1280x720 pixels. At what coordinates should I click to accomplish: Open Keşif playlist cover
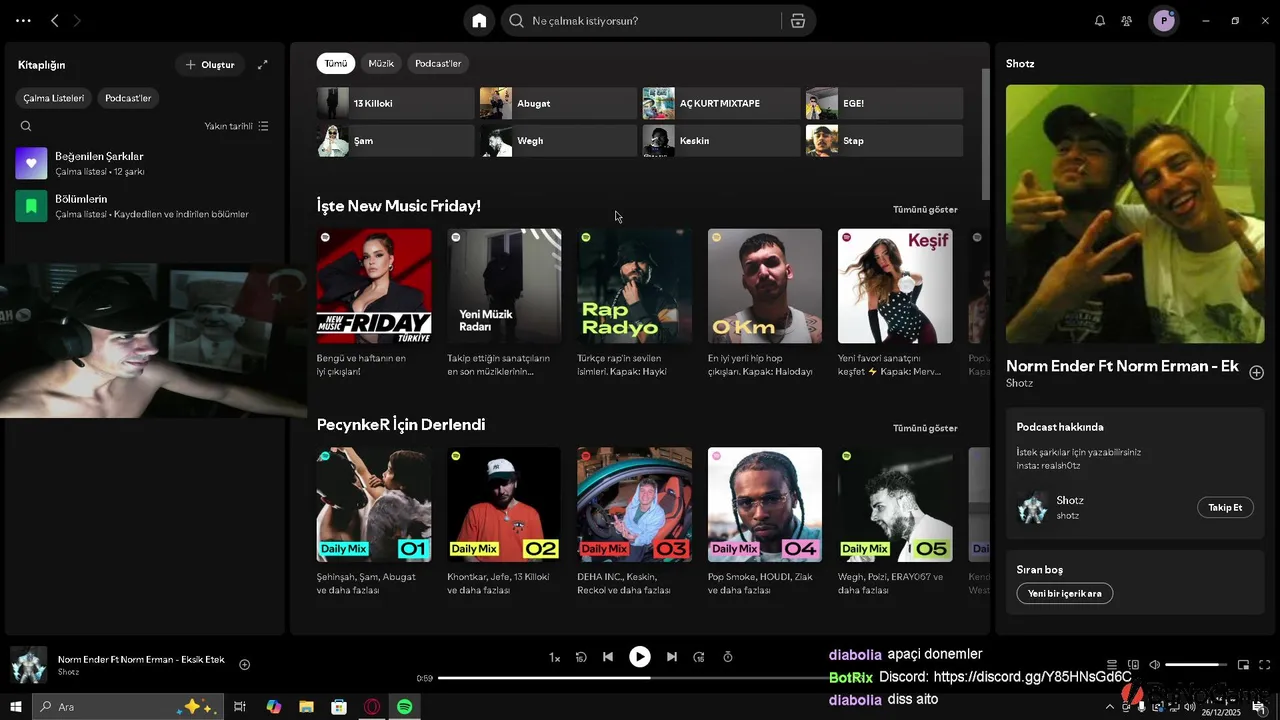(895, 286)
